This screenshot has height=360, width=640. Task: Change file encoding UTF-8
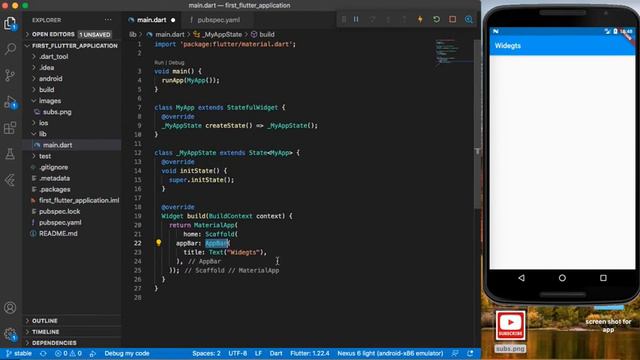point(238,353)
